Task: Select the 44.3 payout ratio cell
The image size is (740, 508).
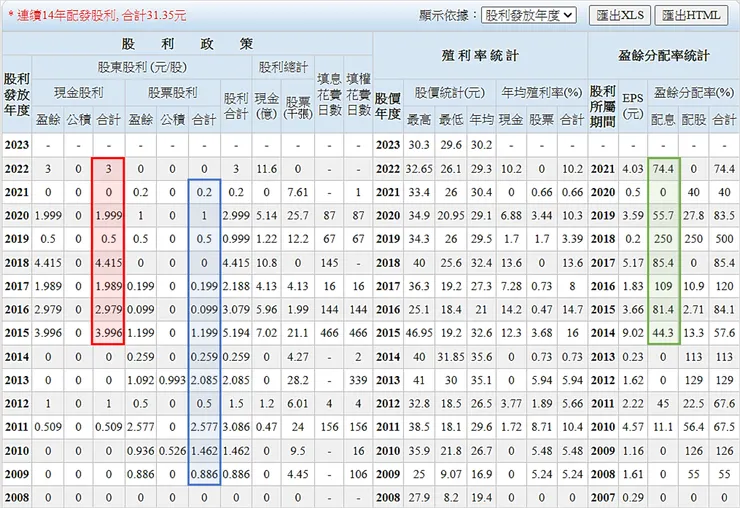Action: (x=663, y=333)
